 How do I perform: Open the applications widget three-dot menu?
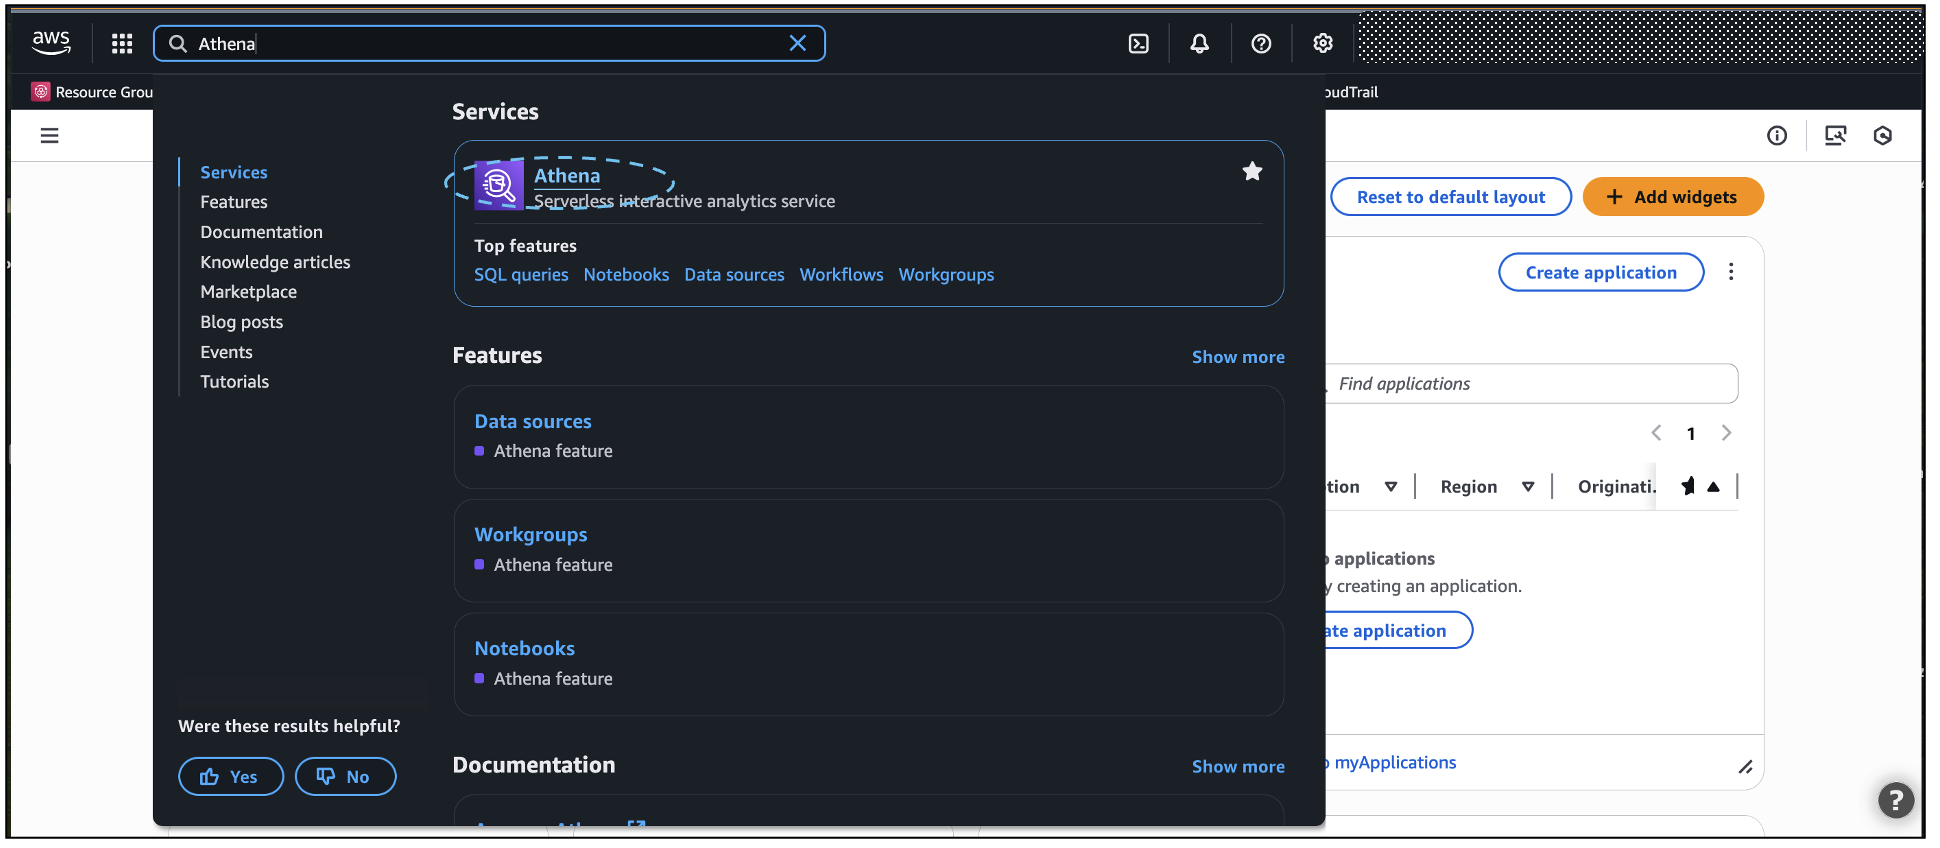[1730, 272]
